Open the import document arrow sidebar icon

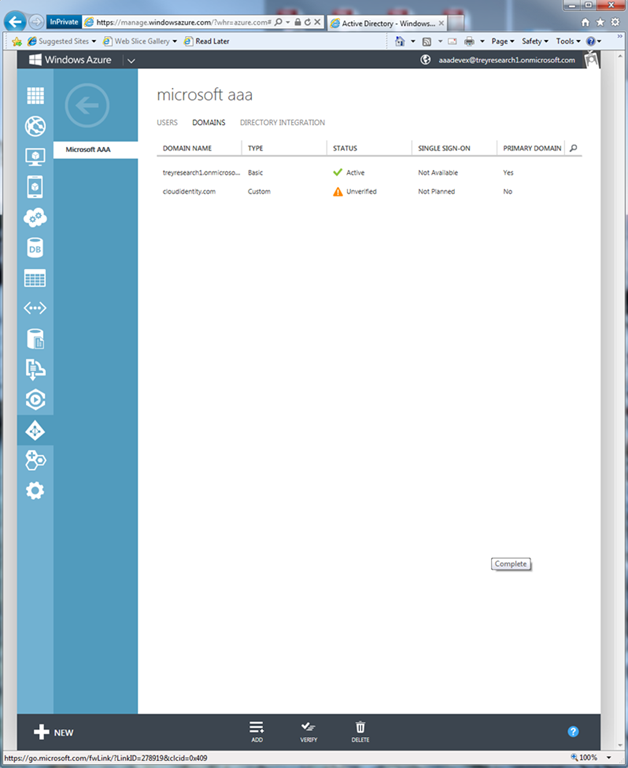pos(35,369)
